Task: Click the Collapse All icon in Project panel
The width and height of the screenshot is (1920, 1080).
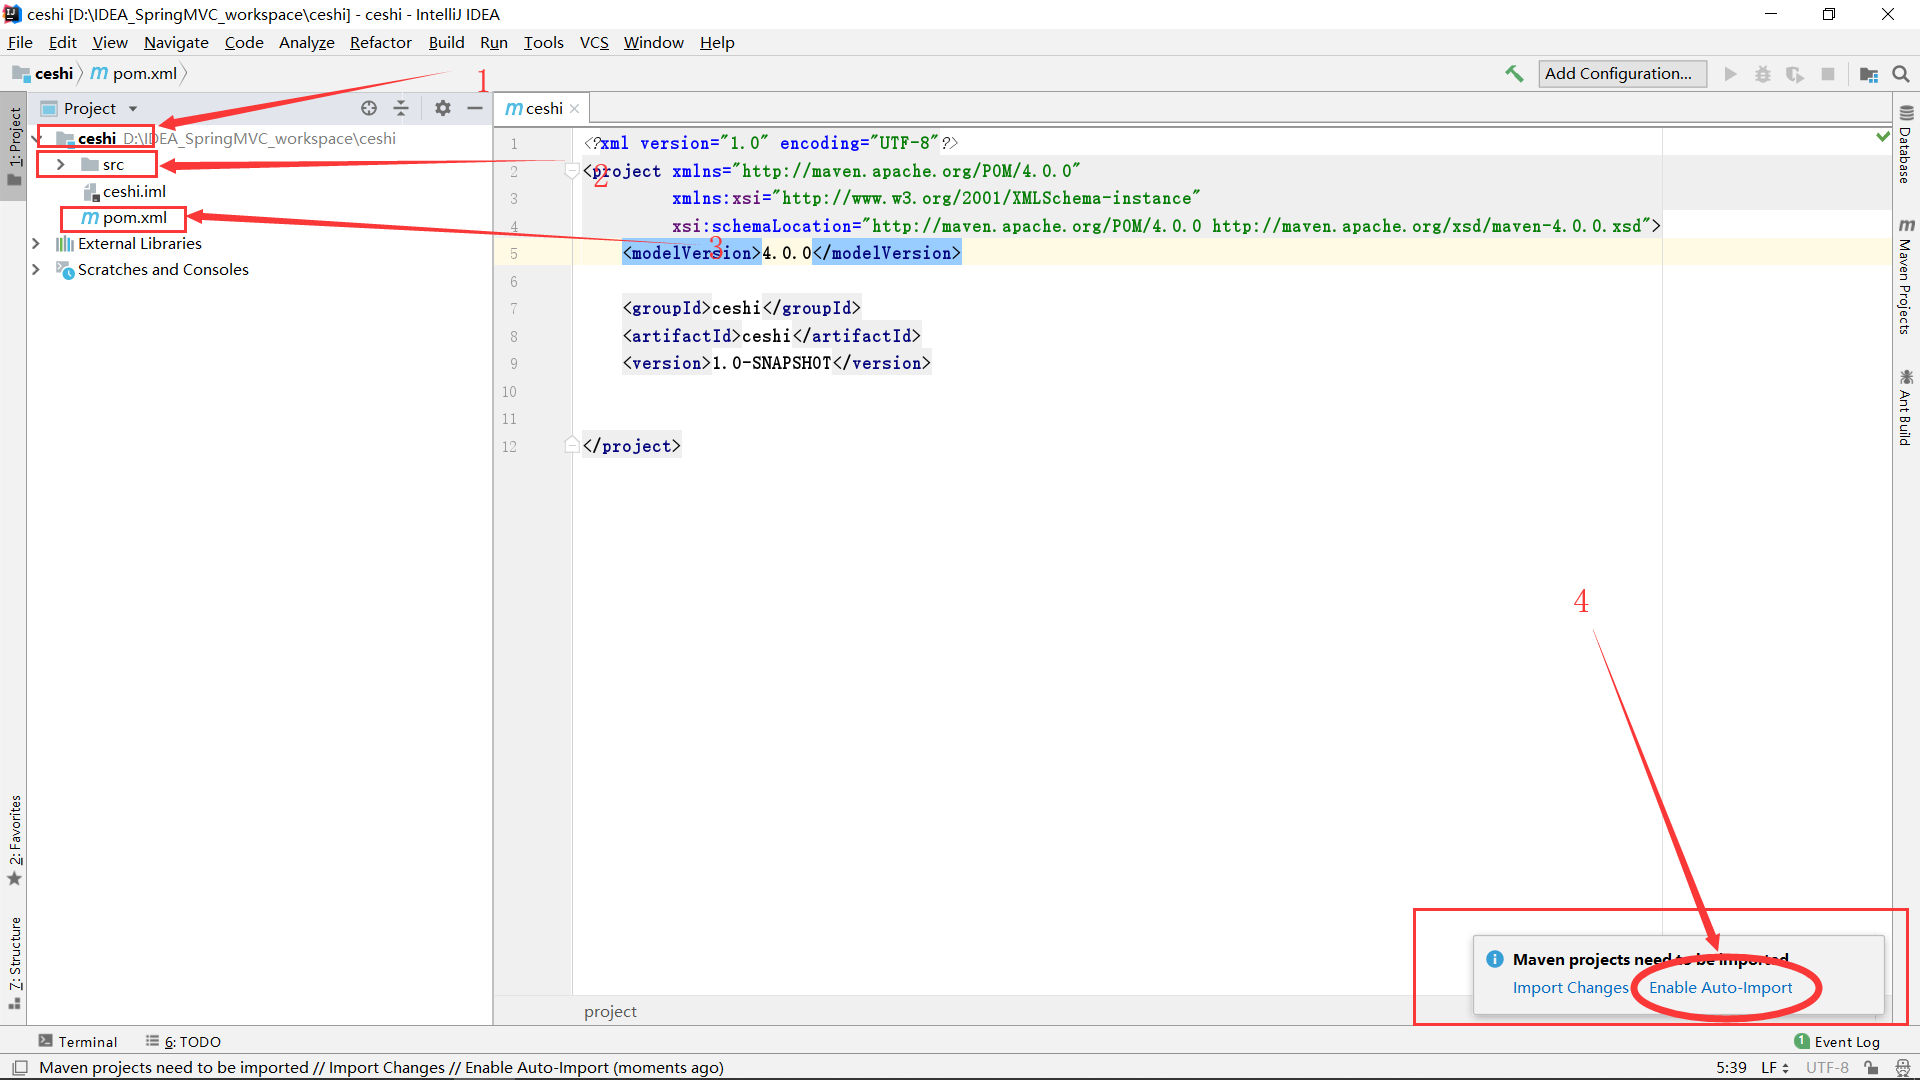Action: tap(401, 108)
